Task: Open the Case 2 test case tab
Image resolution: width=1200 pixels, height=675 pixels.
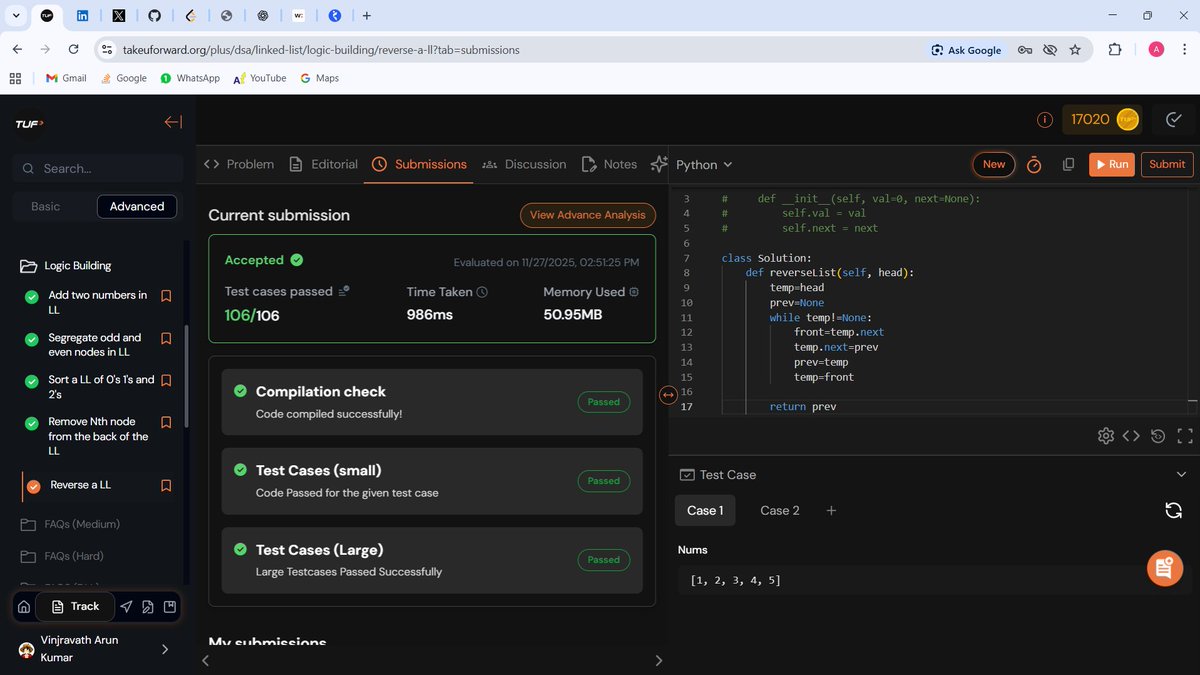Action: [x=779, y=510]
